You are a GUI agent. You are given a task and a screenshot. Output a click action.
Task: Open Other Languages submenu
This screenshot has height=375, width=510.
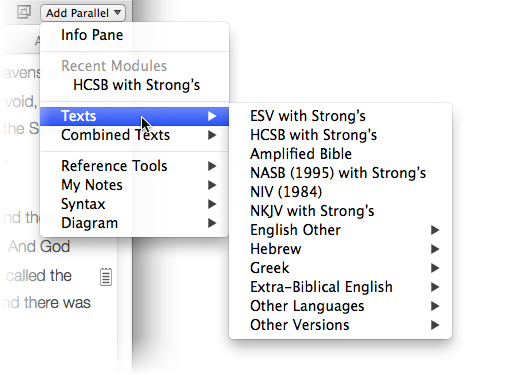(x=341, y=306)
